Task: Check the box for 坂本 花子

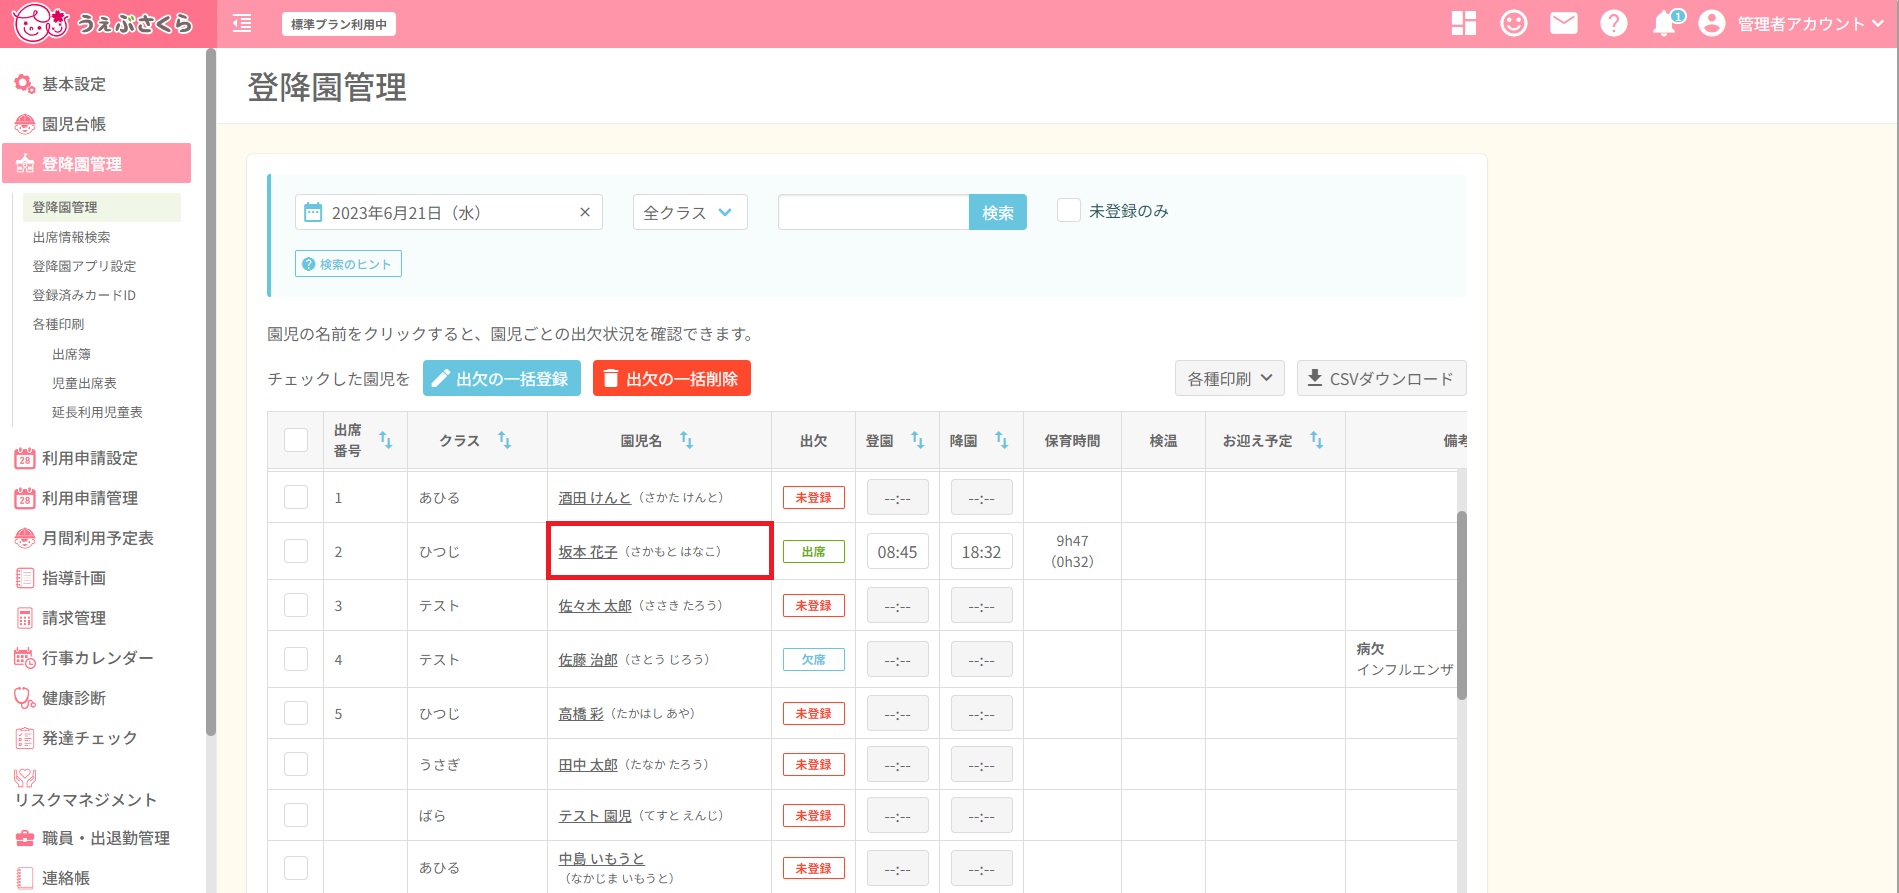Action: (x=296, y=551)
